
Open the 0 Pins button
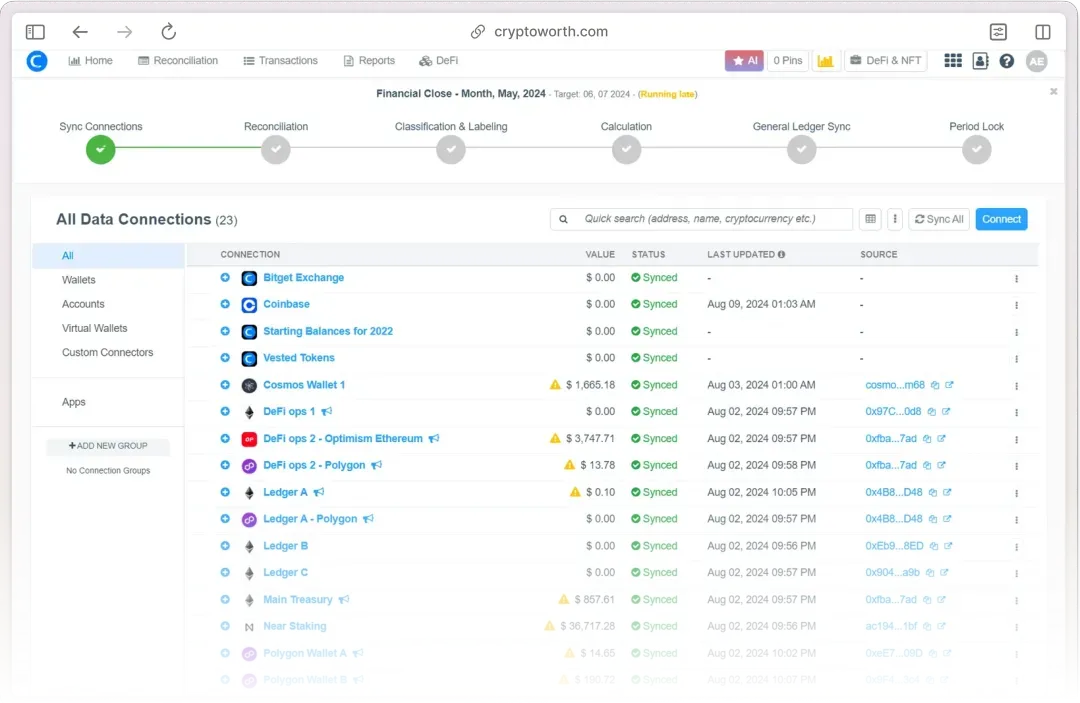coord(787,61)
